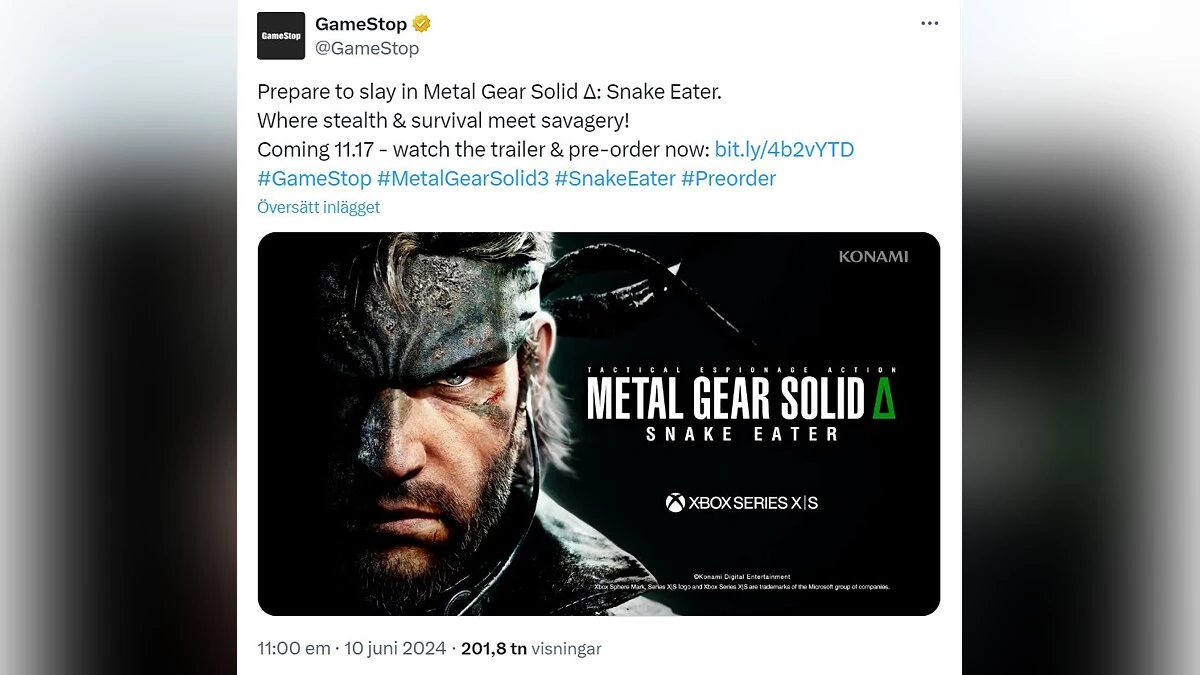
Task: Click the #Preorder hashtag
Action: pyautogui.click(x=728, y=179)
